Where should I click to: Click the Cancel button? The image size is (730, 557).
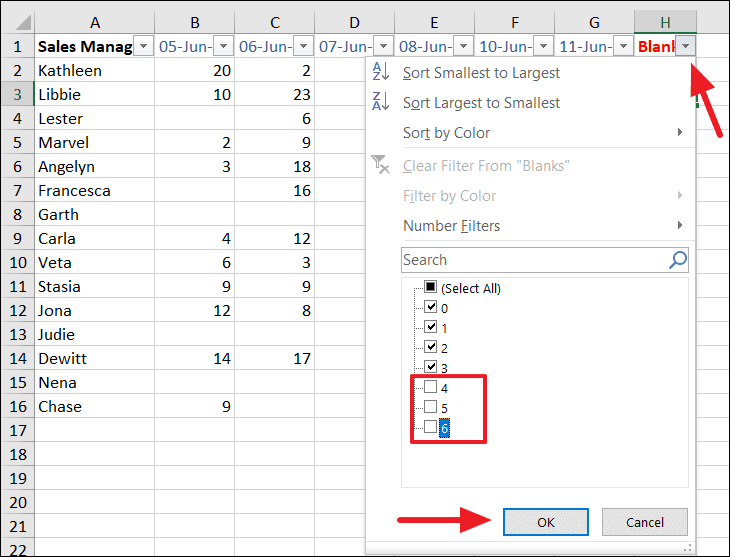645,522
